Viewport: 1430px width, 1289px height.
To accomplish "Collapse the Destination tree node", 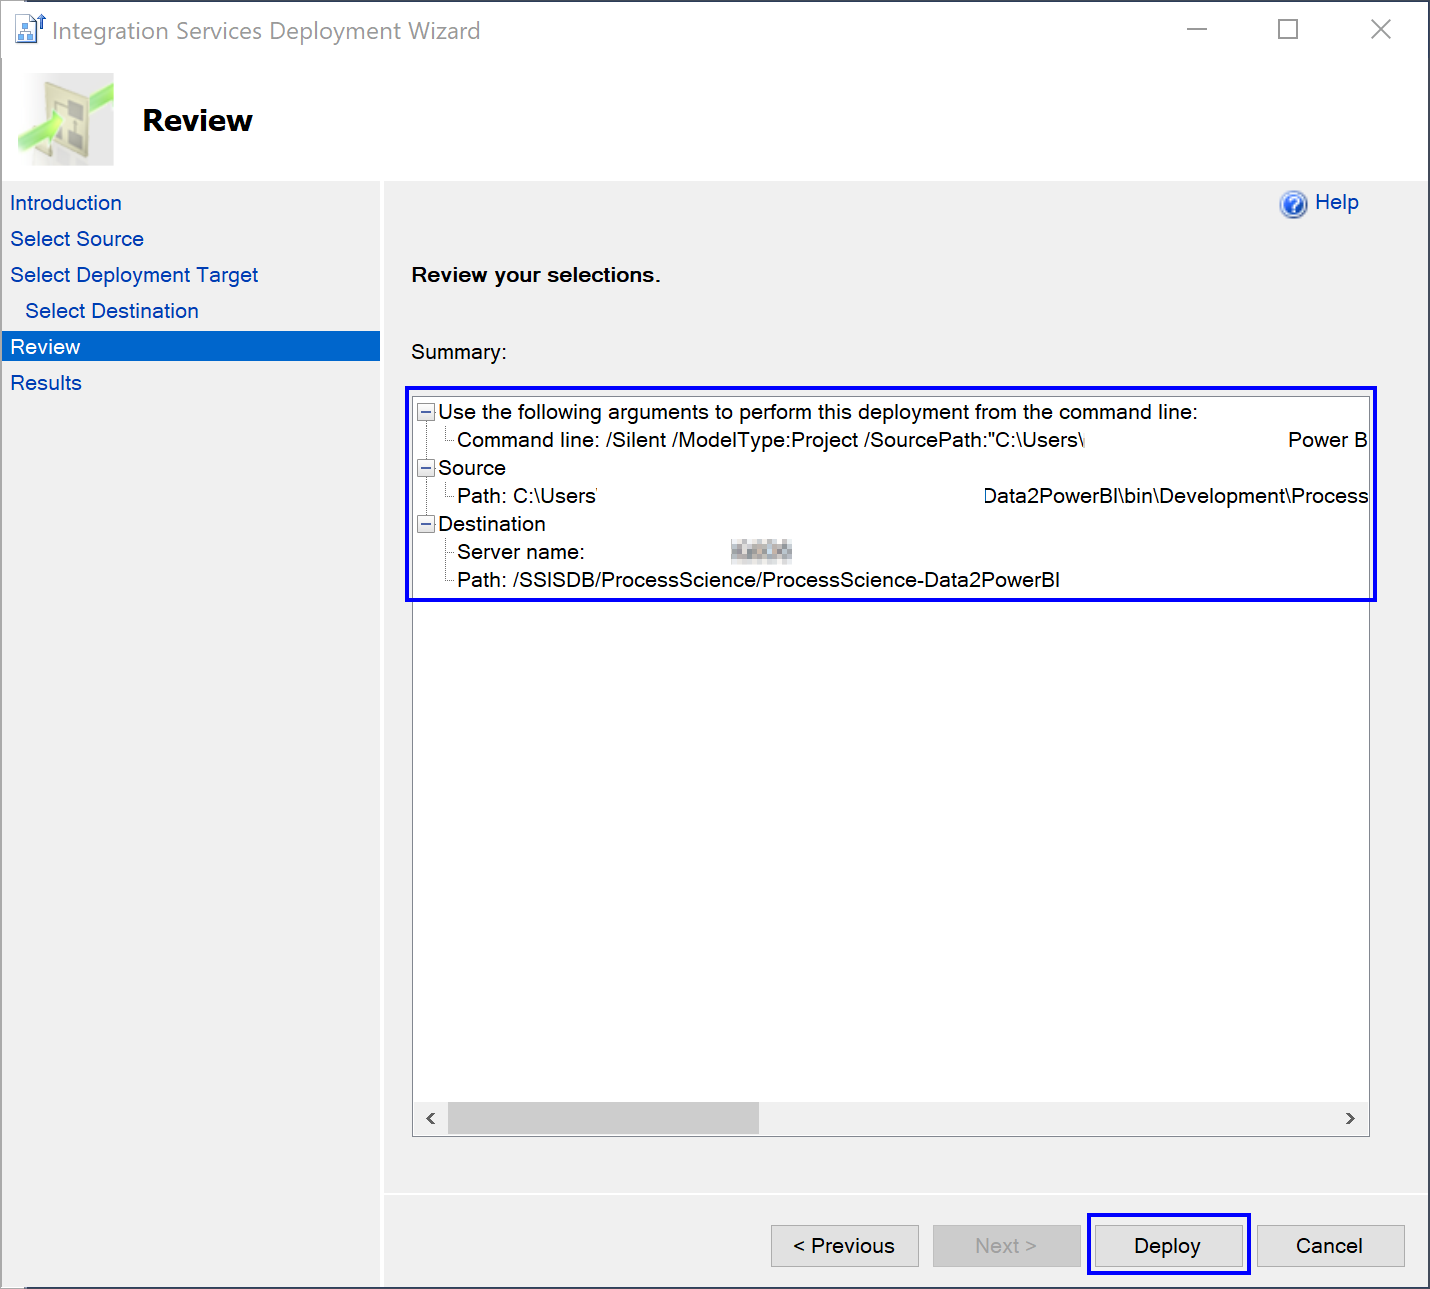I will point(426,524).
